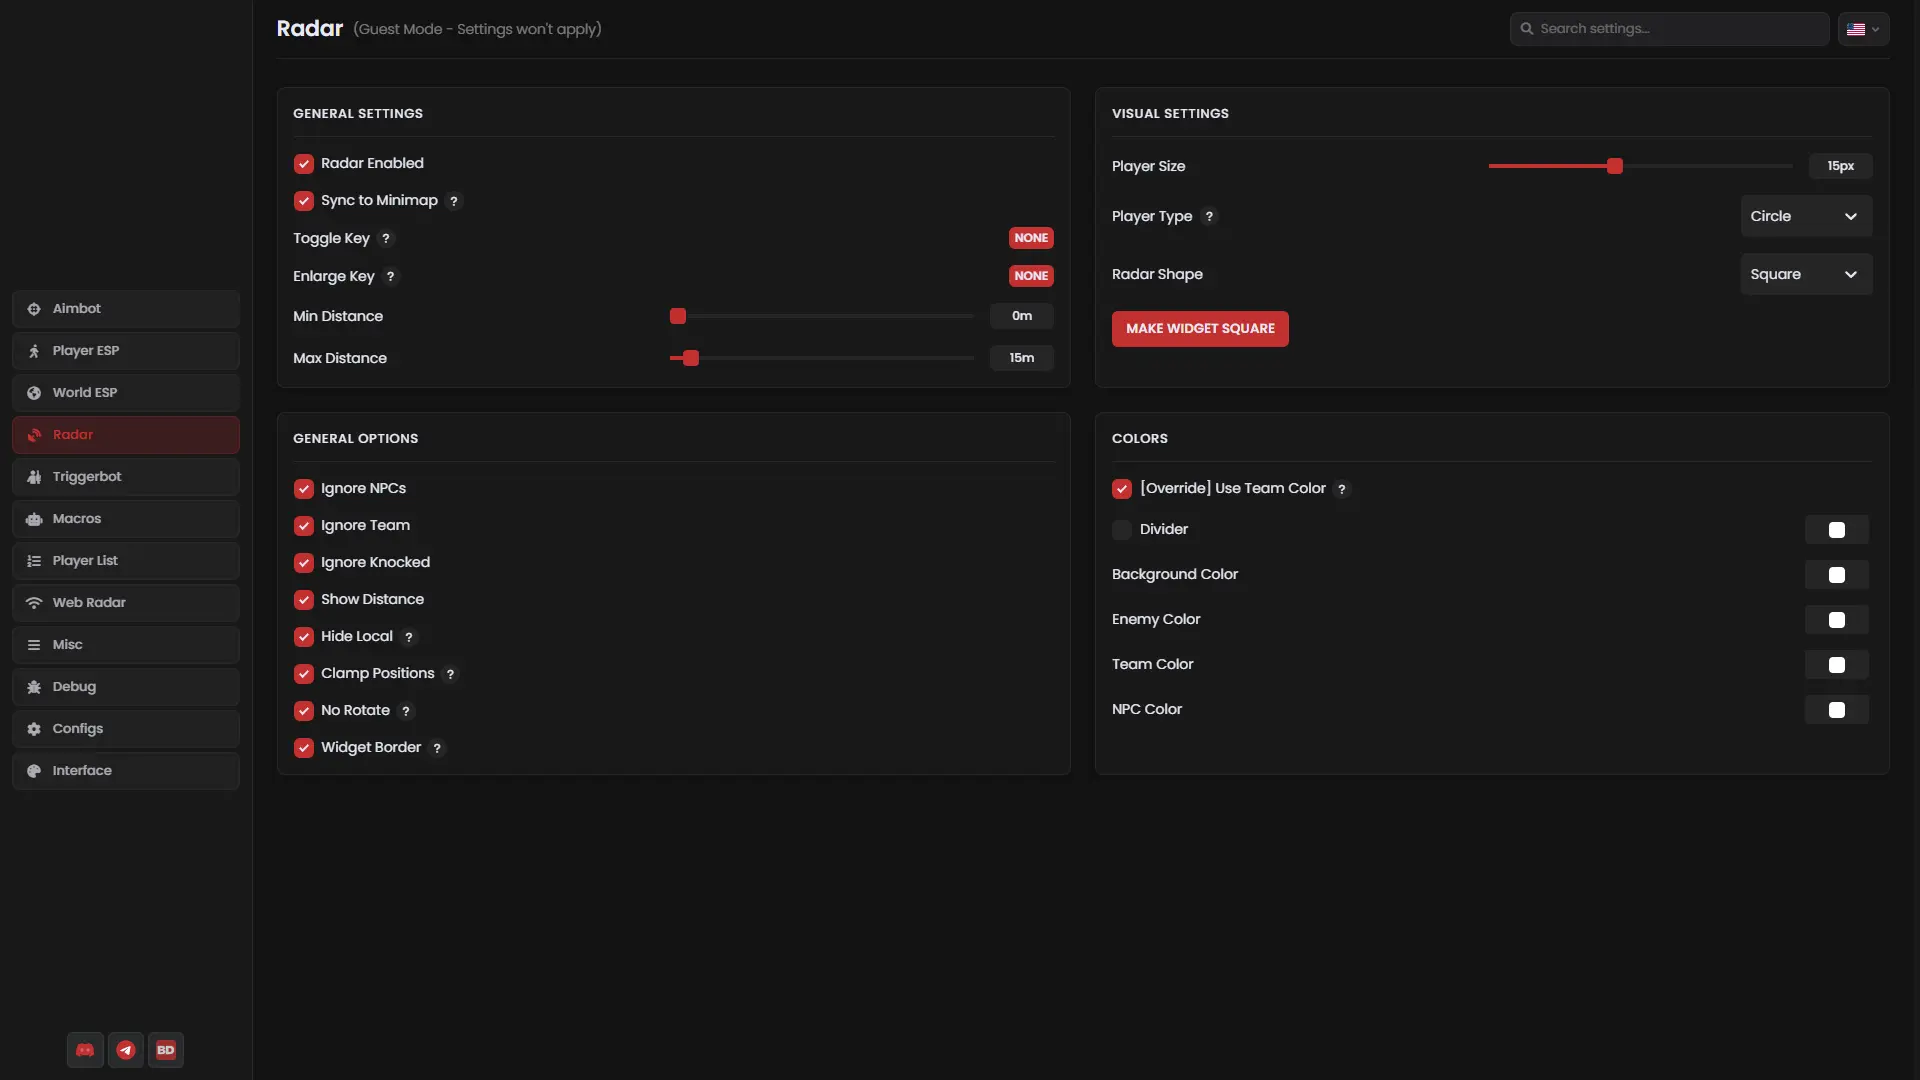Click the Radar icon in sidebar
Viewport: 1920px width, 1080px height.
coord(34,435)
